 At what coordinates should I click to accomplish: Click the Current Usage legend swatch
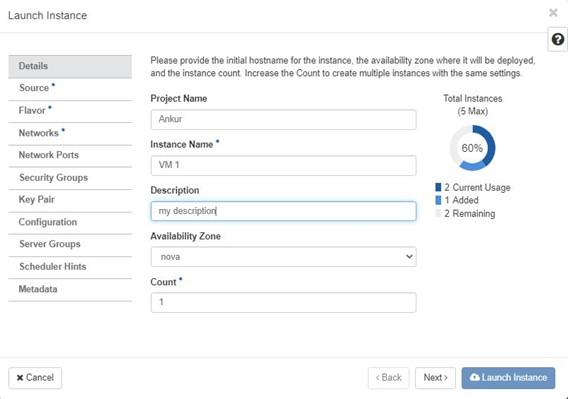click(438, 187)
